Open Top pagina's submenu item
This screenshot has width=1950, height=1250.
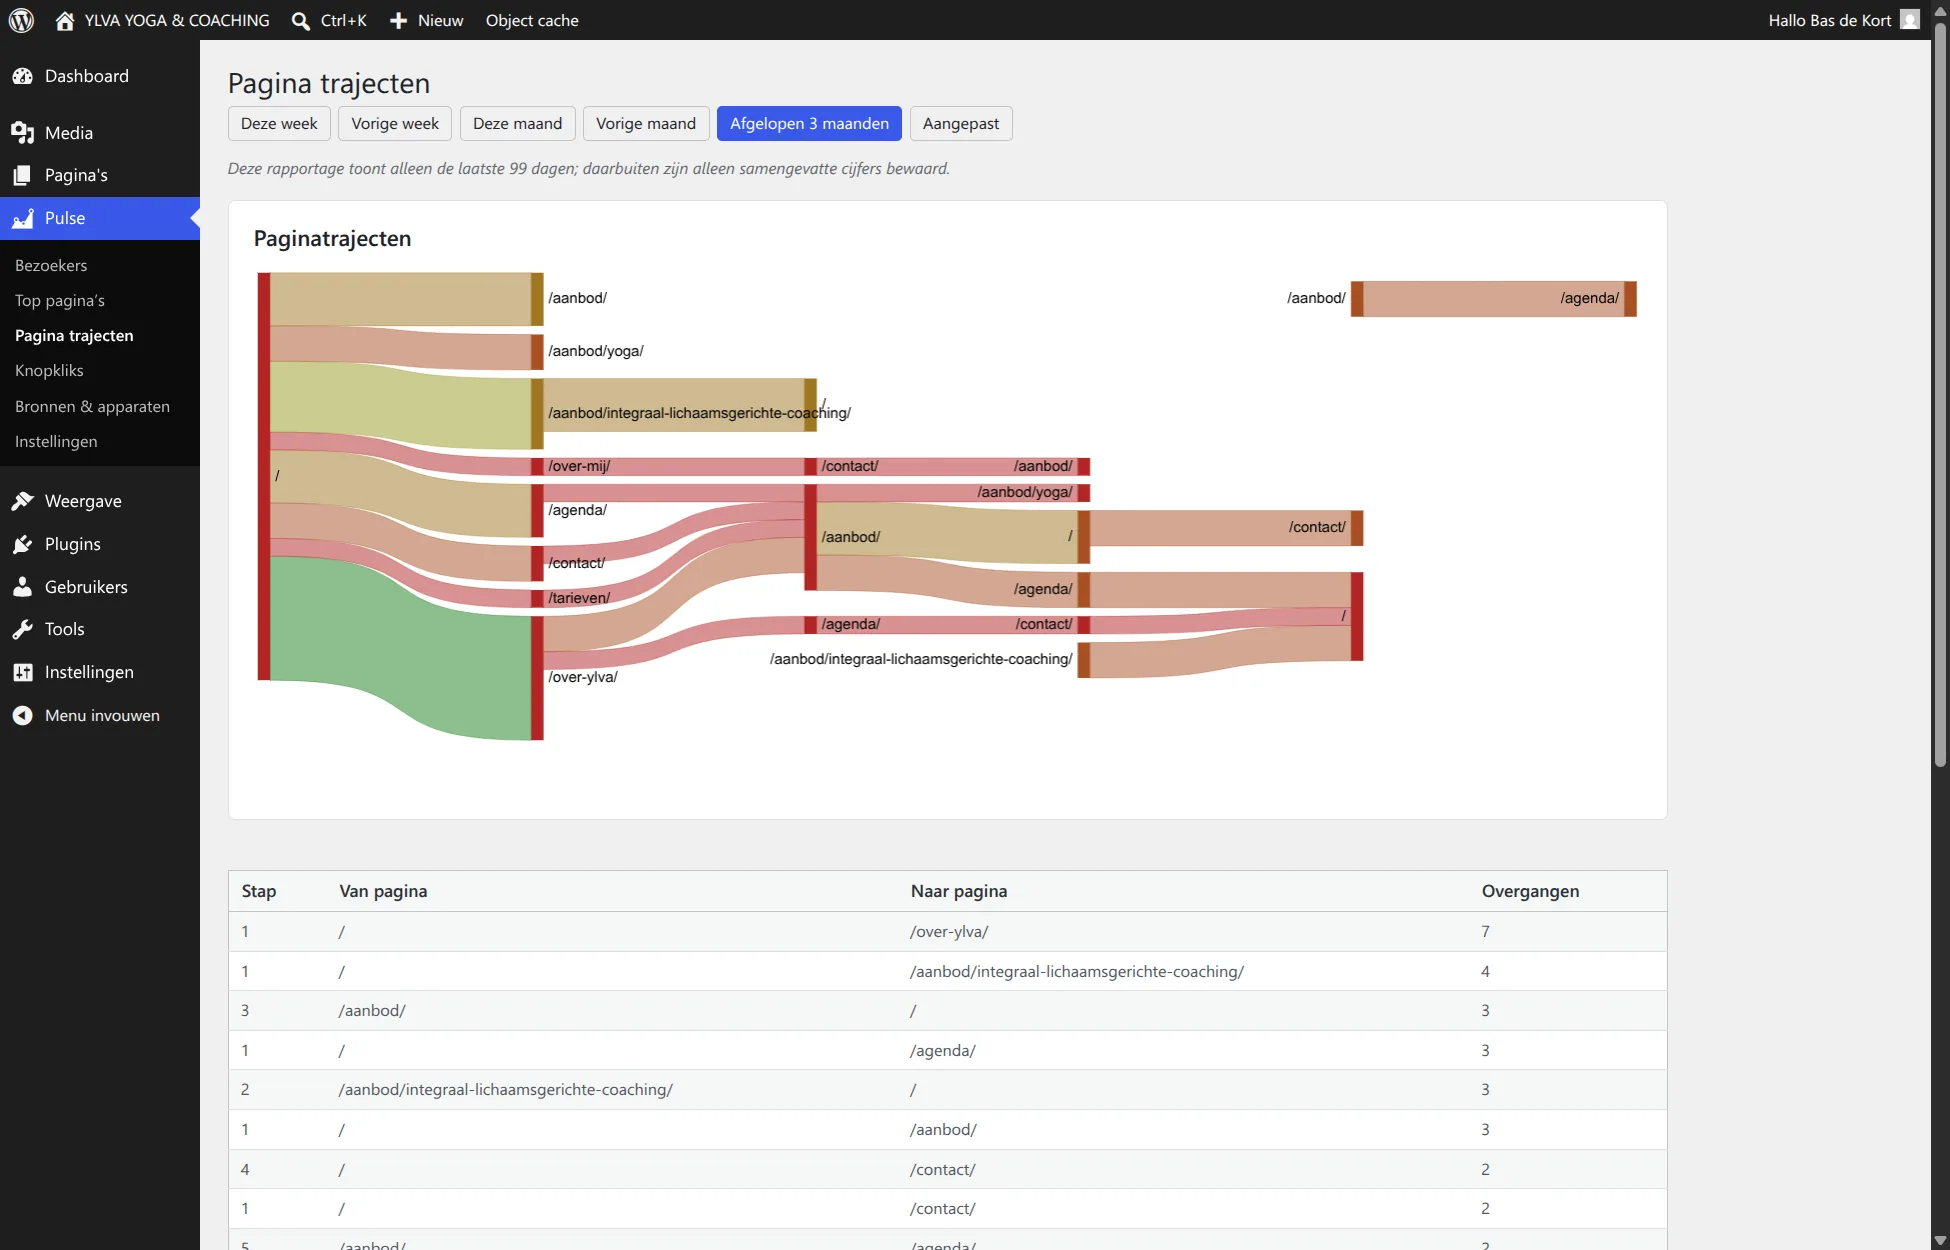60,300
